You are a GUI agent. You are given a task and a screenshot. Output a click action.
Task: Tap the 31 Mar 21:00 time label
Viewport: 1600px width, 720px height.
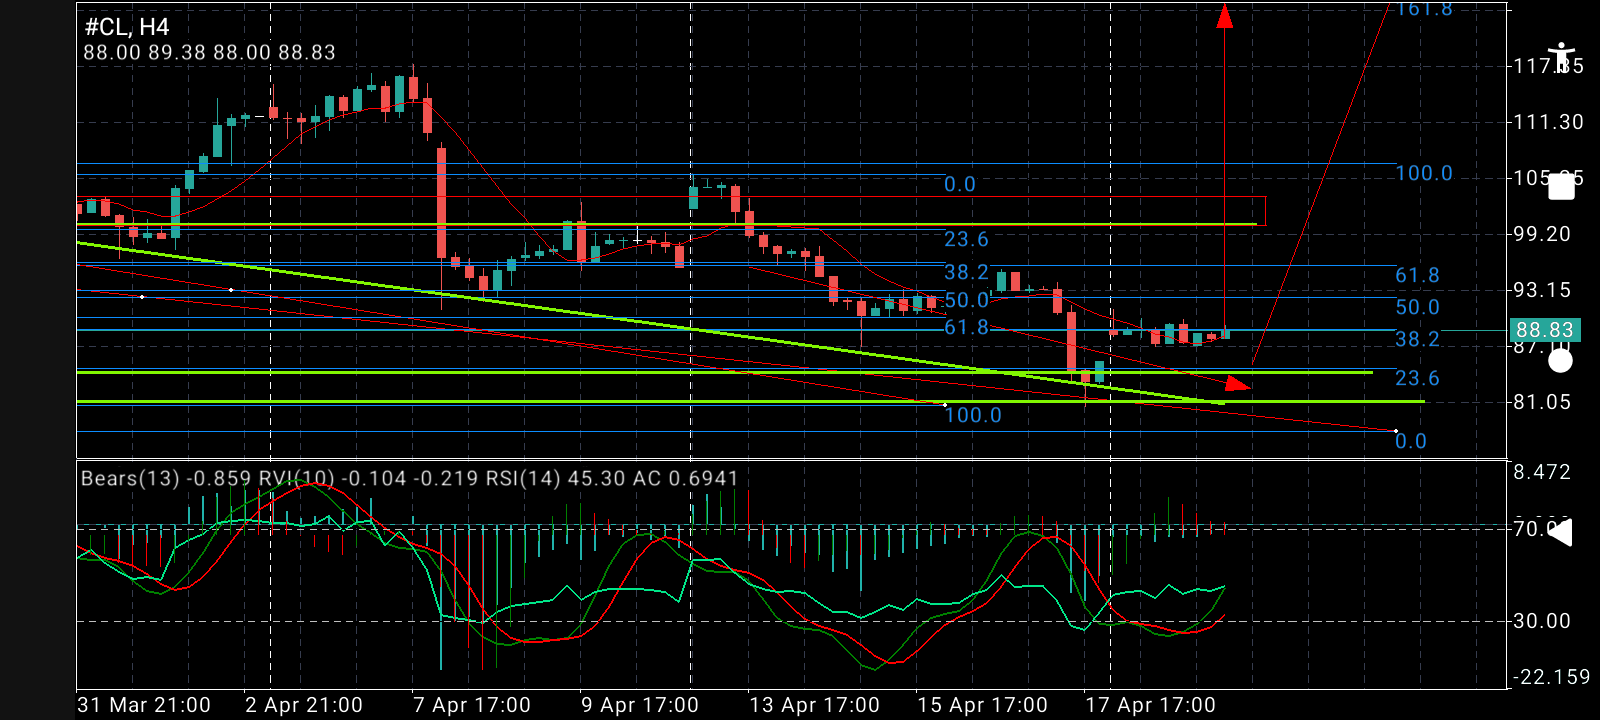point(144,705)
